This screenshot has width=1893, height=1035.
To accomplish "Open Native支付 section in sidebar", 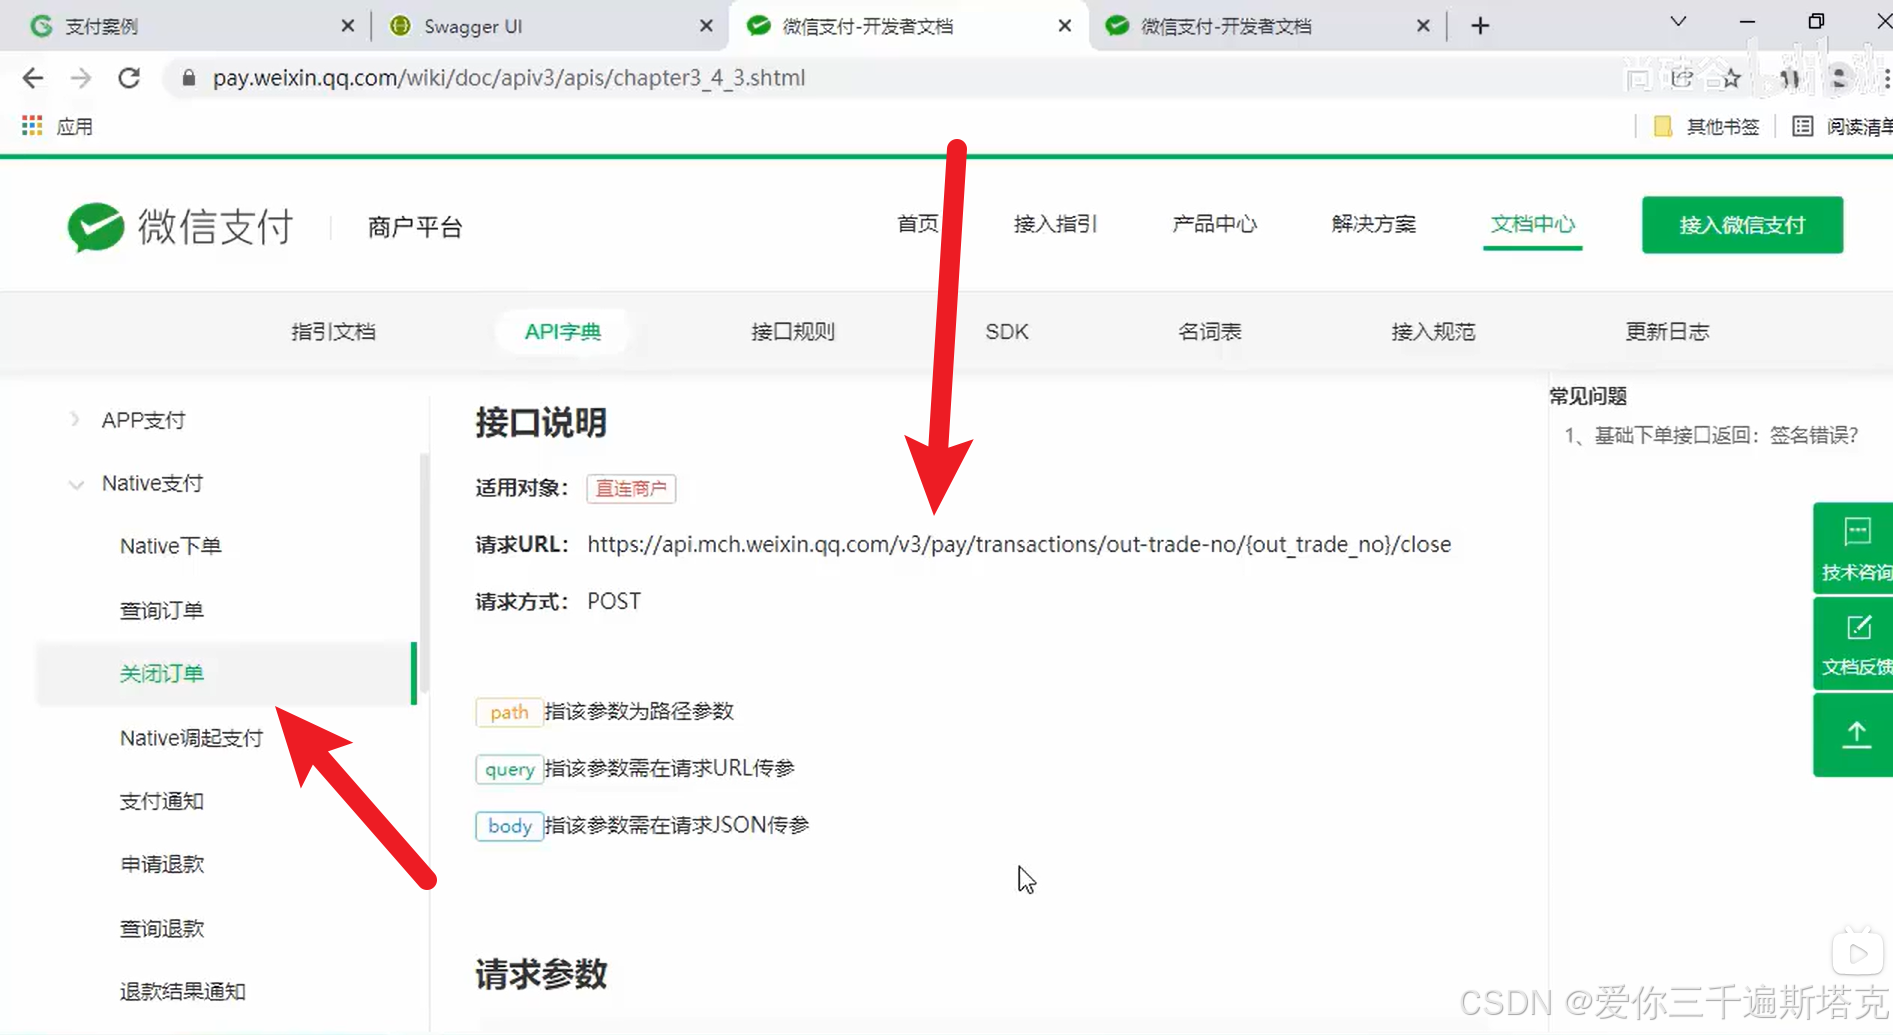I will coord(152,483).
